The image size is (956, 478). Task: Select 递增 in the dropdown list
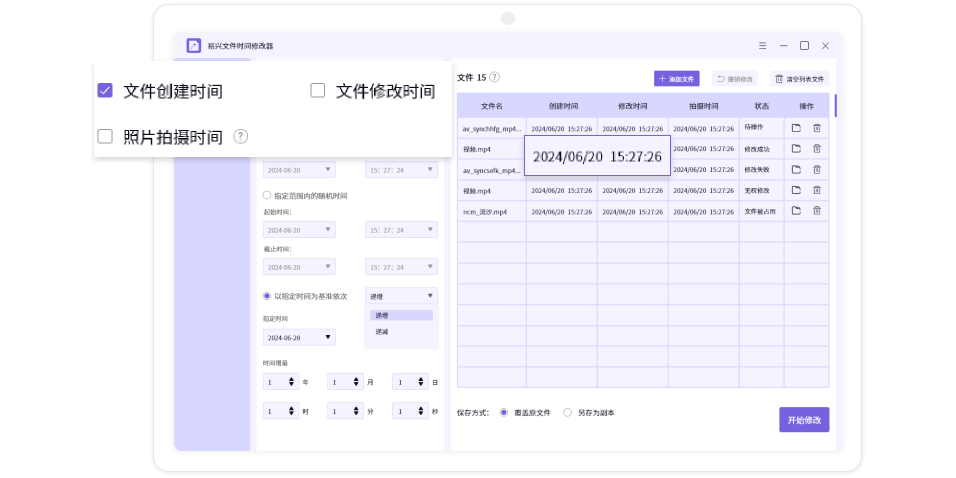click(x=401, y=315)
